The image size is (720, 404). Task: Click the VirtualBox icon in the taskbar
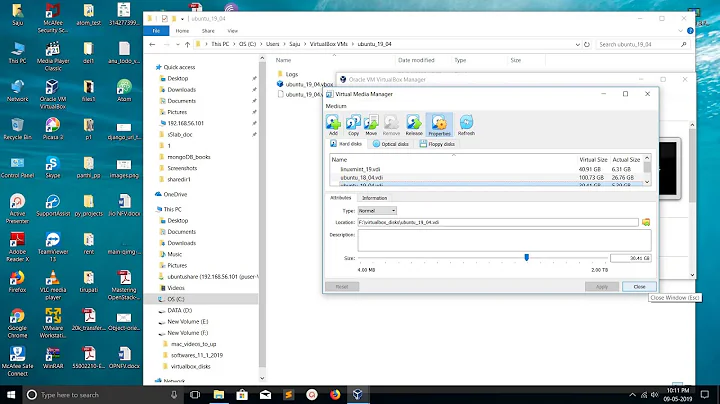(x=358, y=395)
